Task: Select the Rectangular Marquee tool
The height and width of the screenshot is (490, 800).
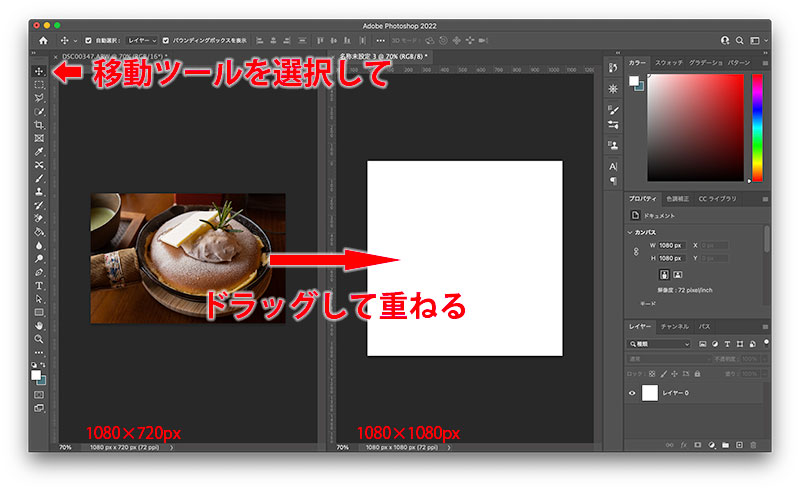Action: 39,85
